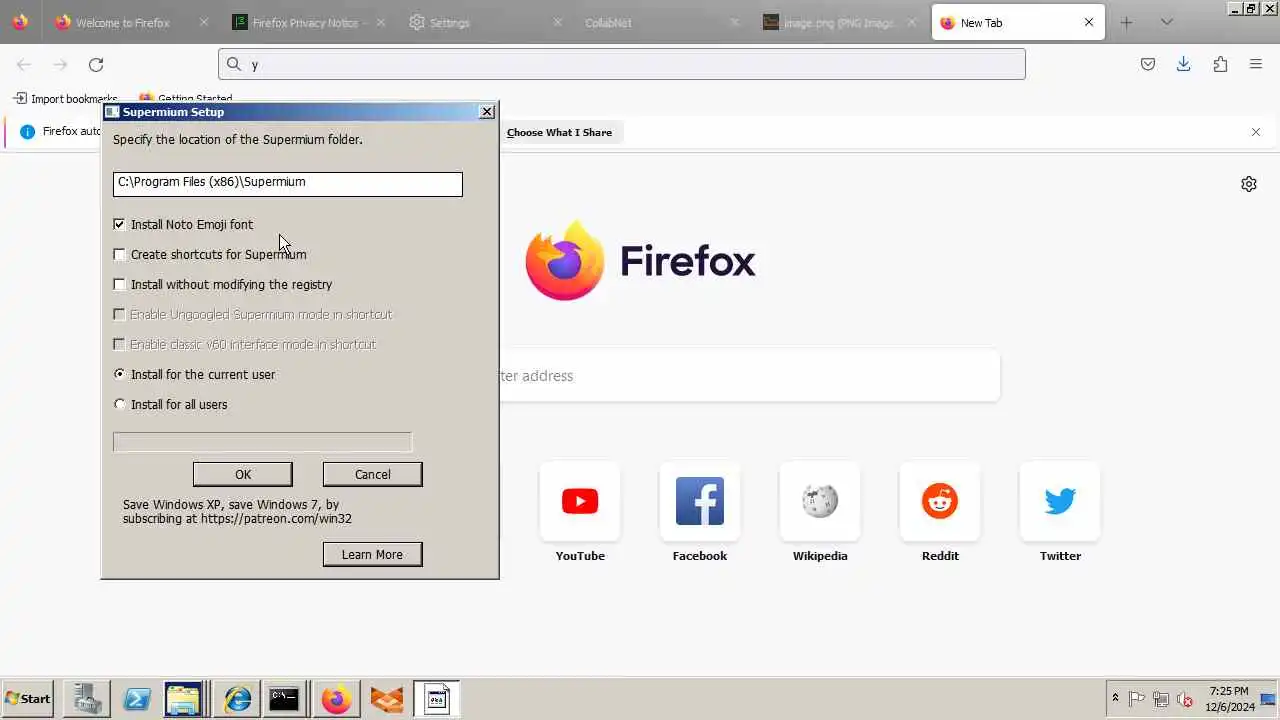Click the network tray icon
The height and width of the screenshot is (720, 1280).
tap(1161, 699)
